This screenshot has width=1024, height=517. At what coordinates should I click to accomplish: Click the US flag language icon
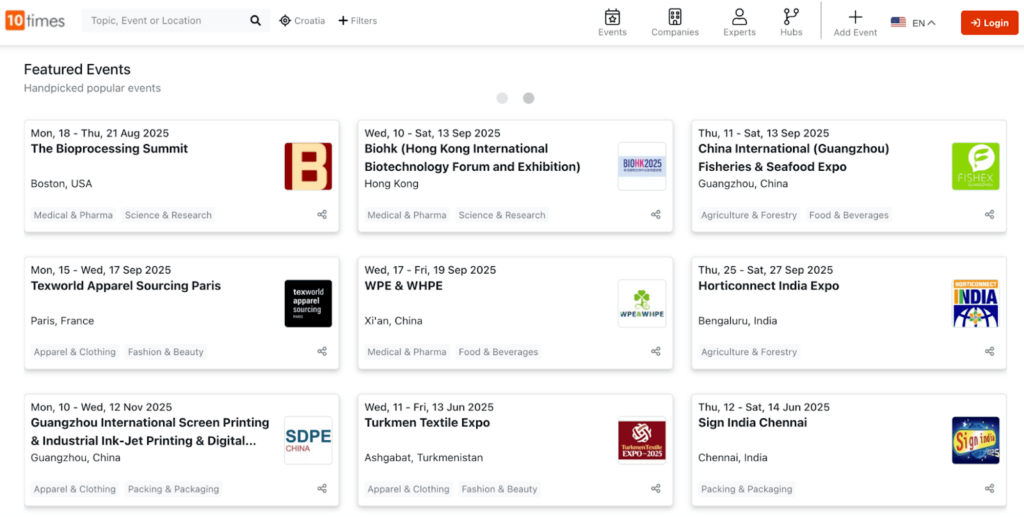(x=898, y=22)
